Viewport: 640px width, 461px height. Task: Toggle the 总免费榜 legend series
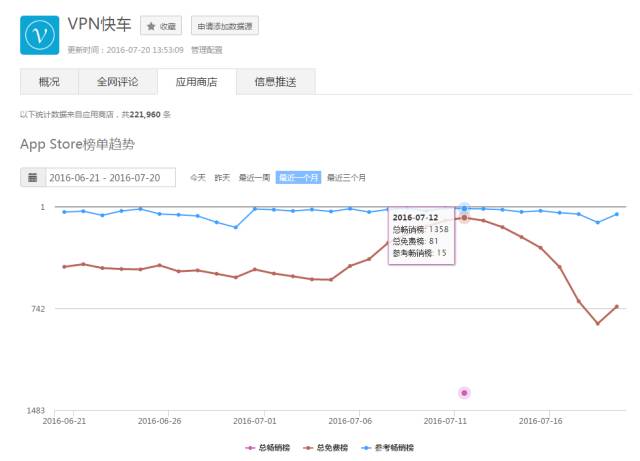325,448
